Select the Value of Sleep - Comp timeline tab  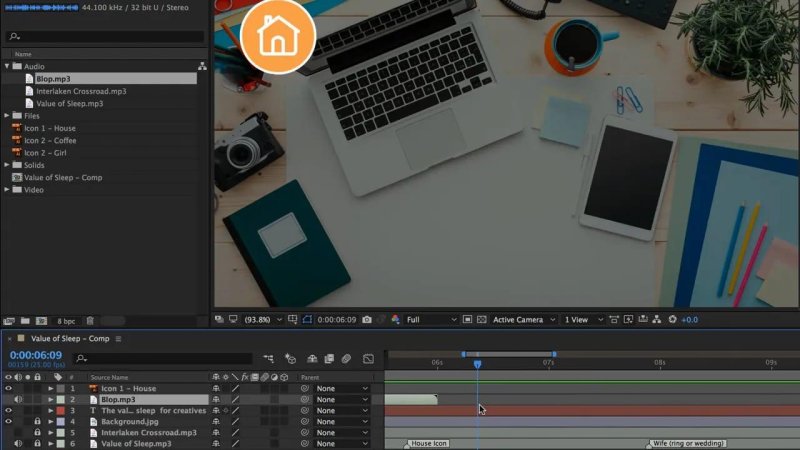pyautogui.click(x=70, y=339)
